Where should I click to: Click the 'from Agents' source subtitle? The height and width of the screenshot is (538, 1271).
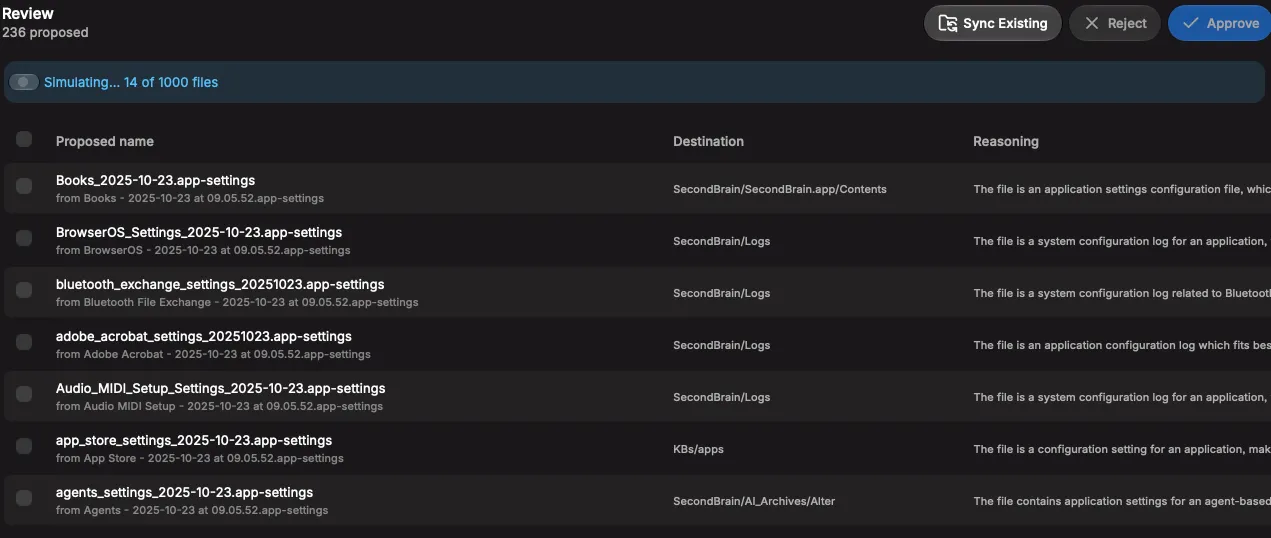[192, 510]
